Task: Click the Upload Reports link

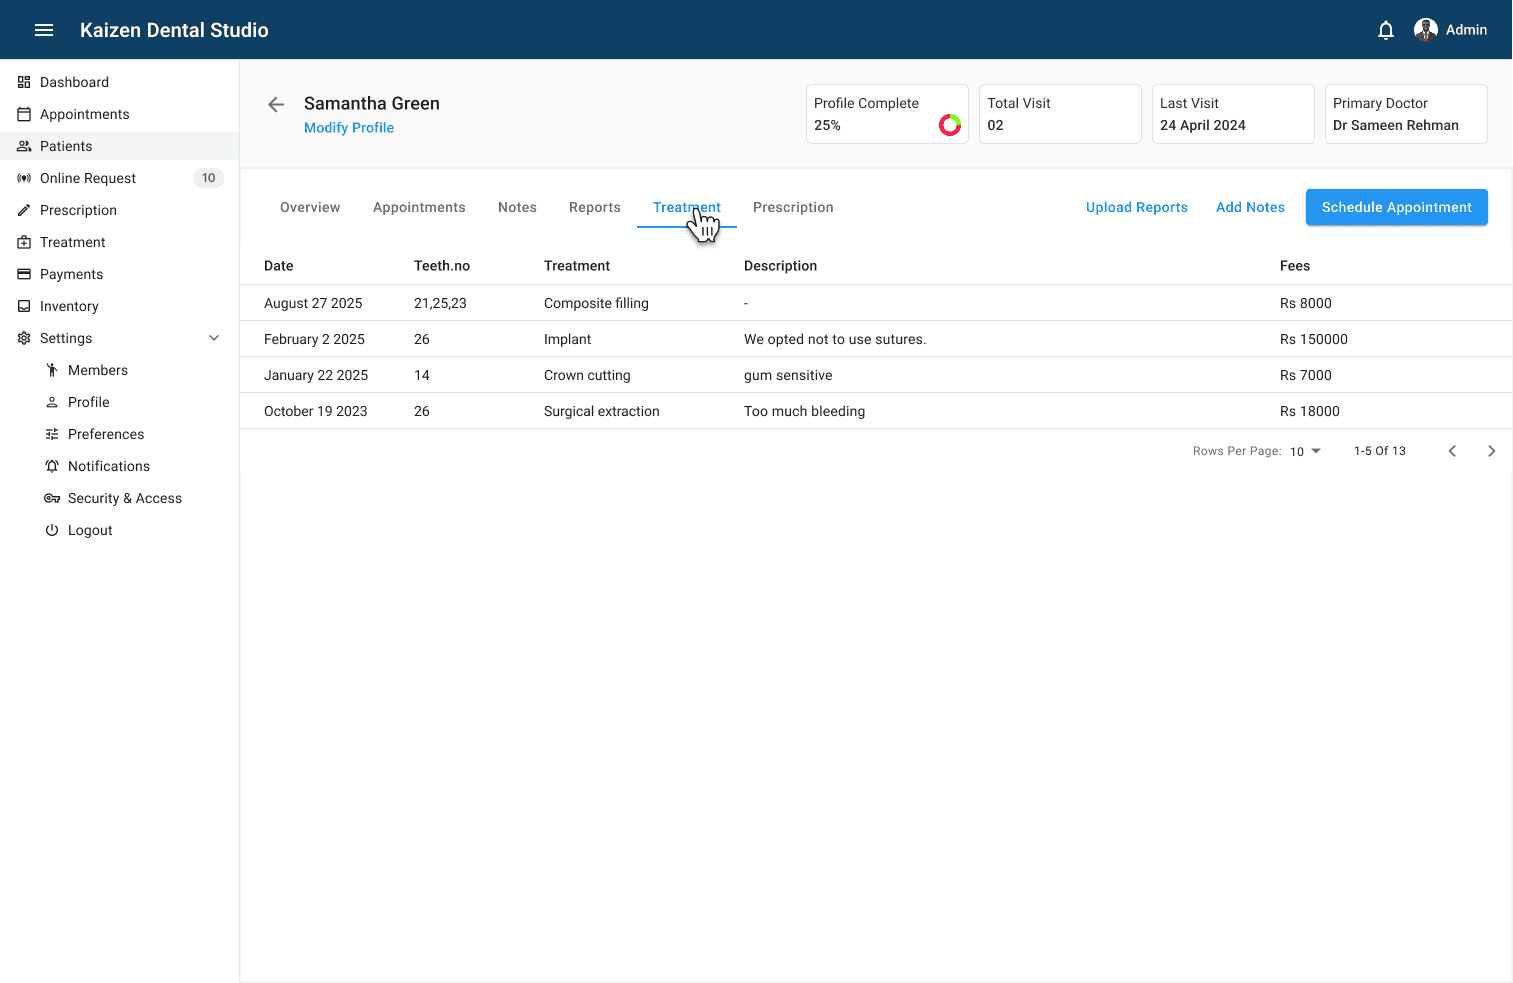Action: 1136,207
